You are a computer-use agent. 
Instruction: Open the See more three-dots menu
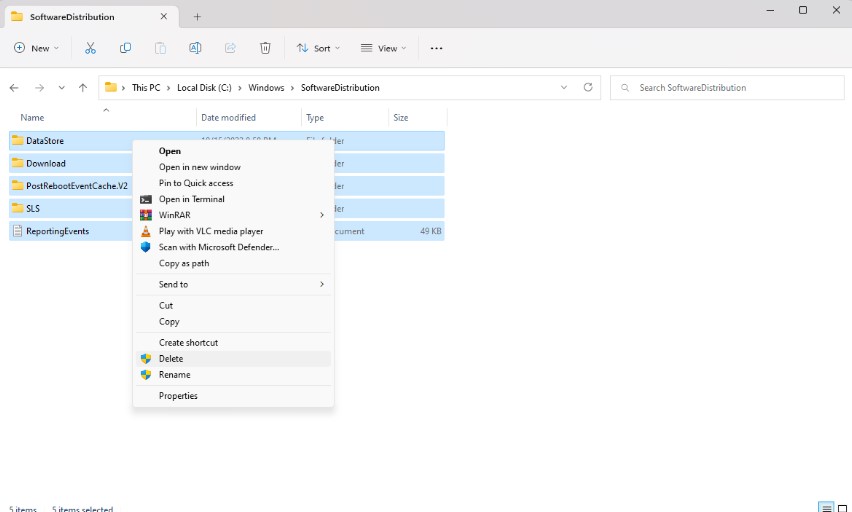(x=436, y=48)
